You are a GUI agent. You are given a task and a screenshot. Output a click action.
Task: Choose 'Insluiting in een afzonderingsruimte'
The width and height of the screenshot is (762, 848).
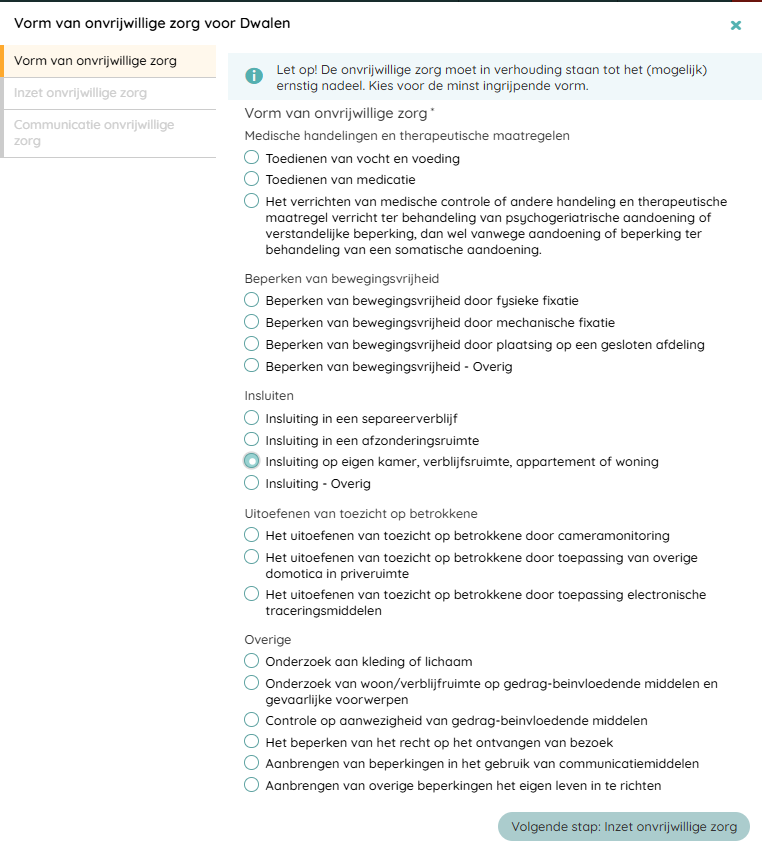pos(252,440)
